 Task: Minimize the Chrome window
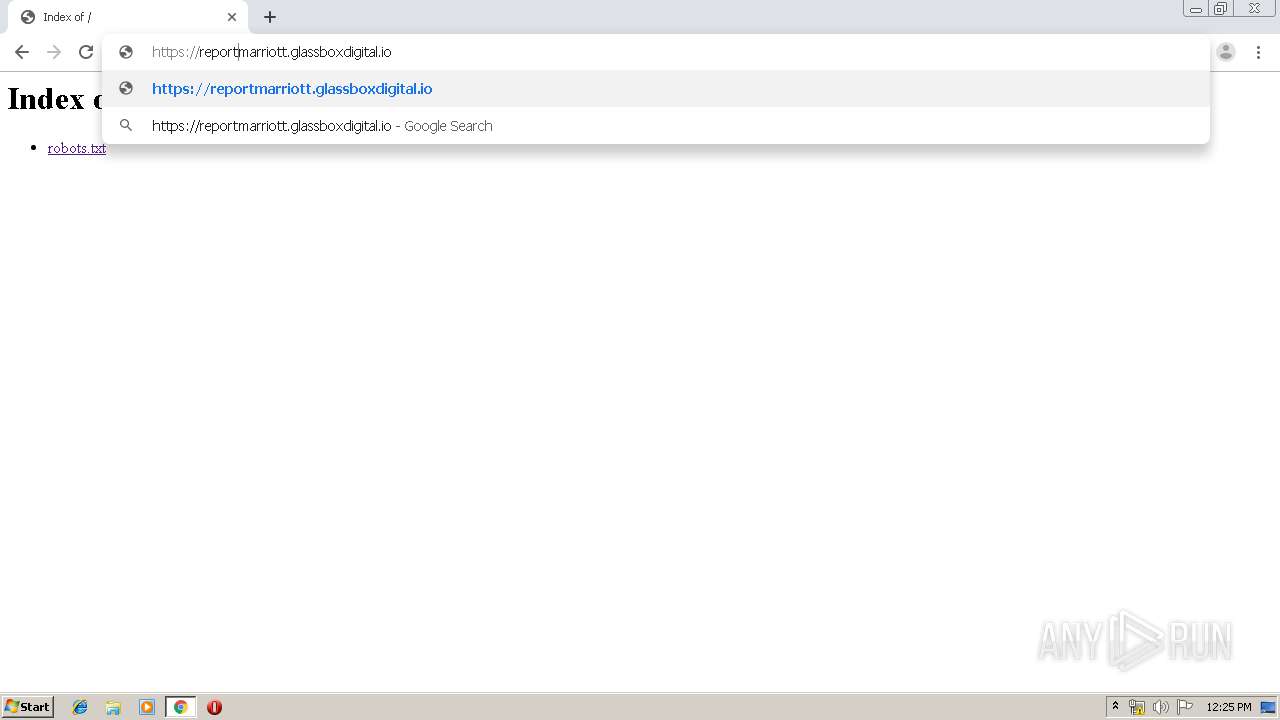point(1196,9)
